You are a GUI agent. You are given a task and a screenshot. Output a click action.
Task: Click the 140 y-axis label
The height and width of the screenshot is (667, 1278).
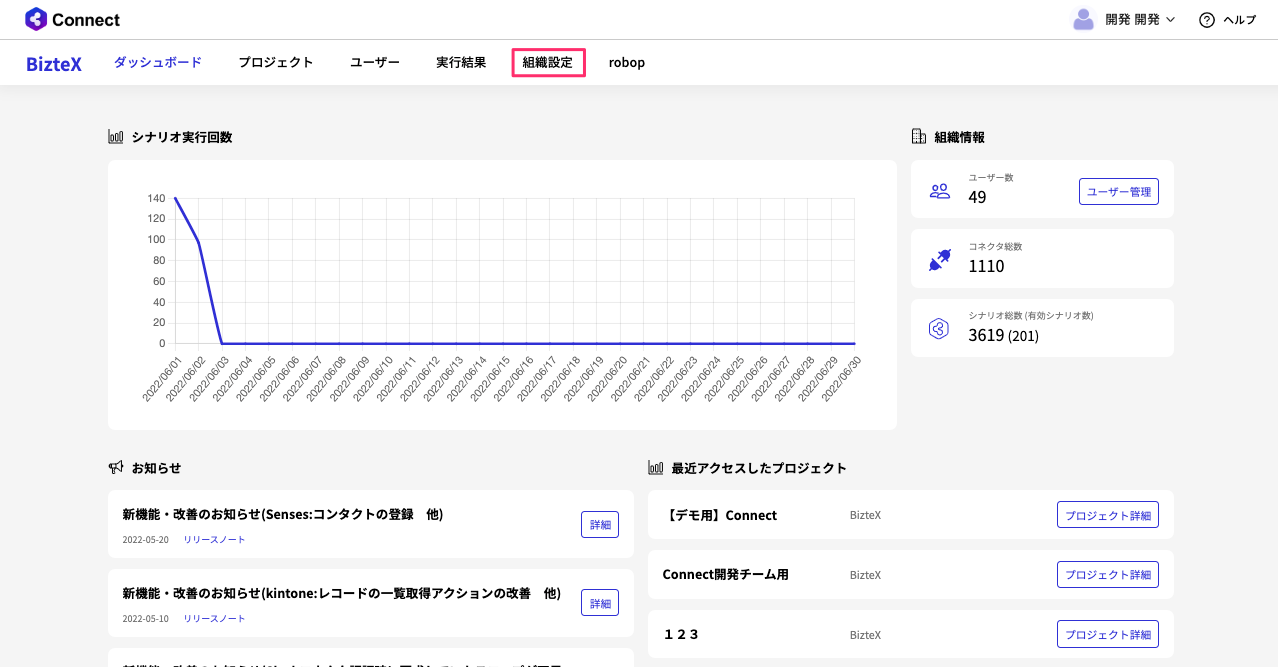pyautogui.click(x=156, y=198)
